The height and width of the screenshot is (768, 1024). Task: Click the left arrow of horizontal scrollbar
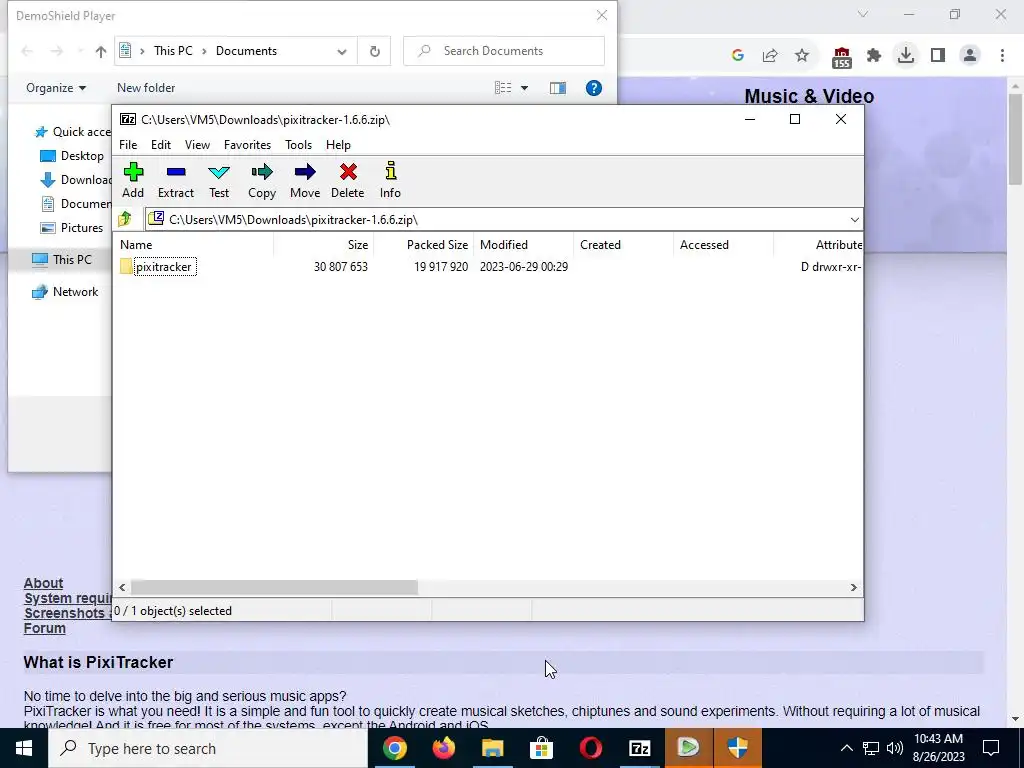(x=122, y=588)
